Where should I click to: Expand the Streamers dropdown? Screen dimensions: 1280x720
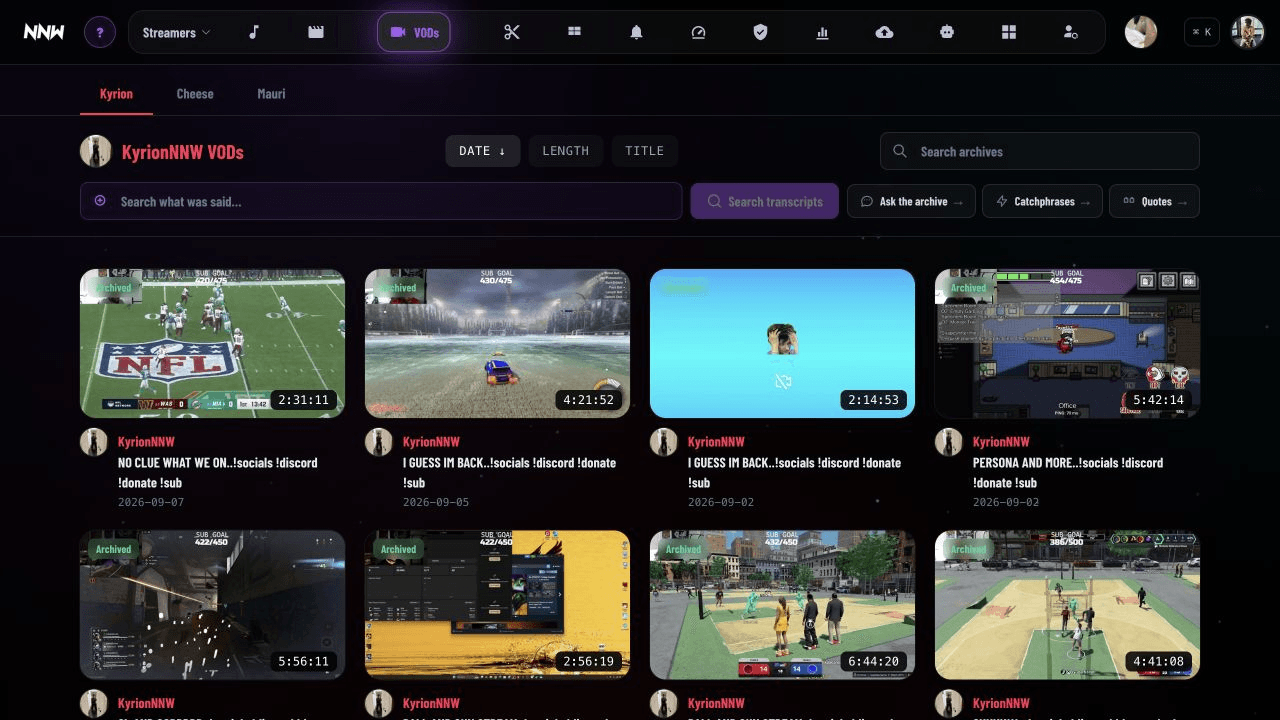click(176, 32)
